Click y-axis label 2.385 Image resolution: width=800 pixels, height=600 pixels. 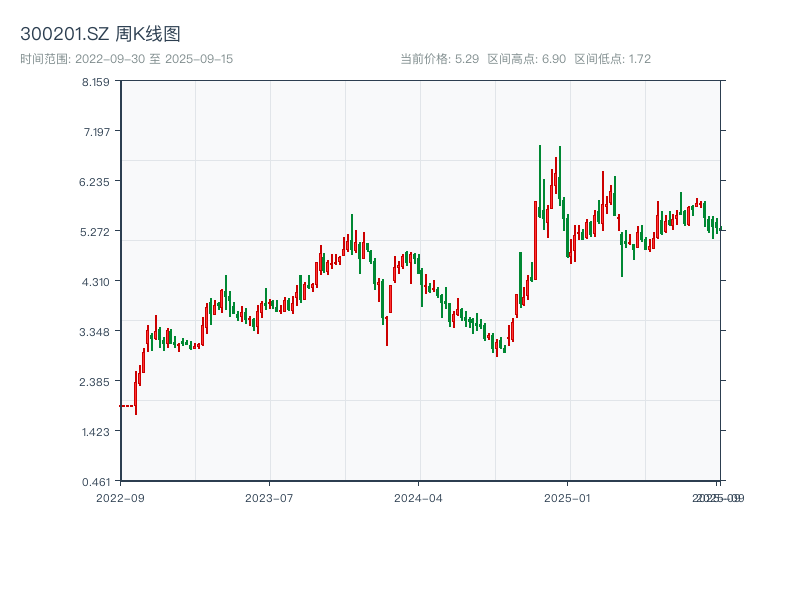[x=94, y=382]
